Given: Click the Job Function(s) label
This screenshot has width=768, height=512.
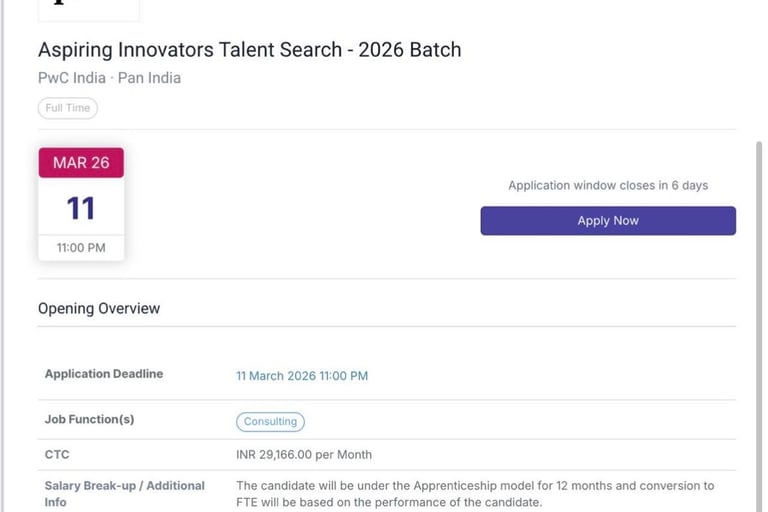Looking at the screenshot, I should tap(89, 420).
